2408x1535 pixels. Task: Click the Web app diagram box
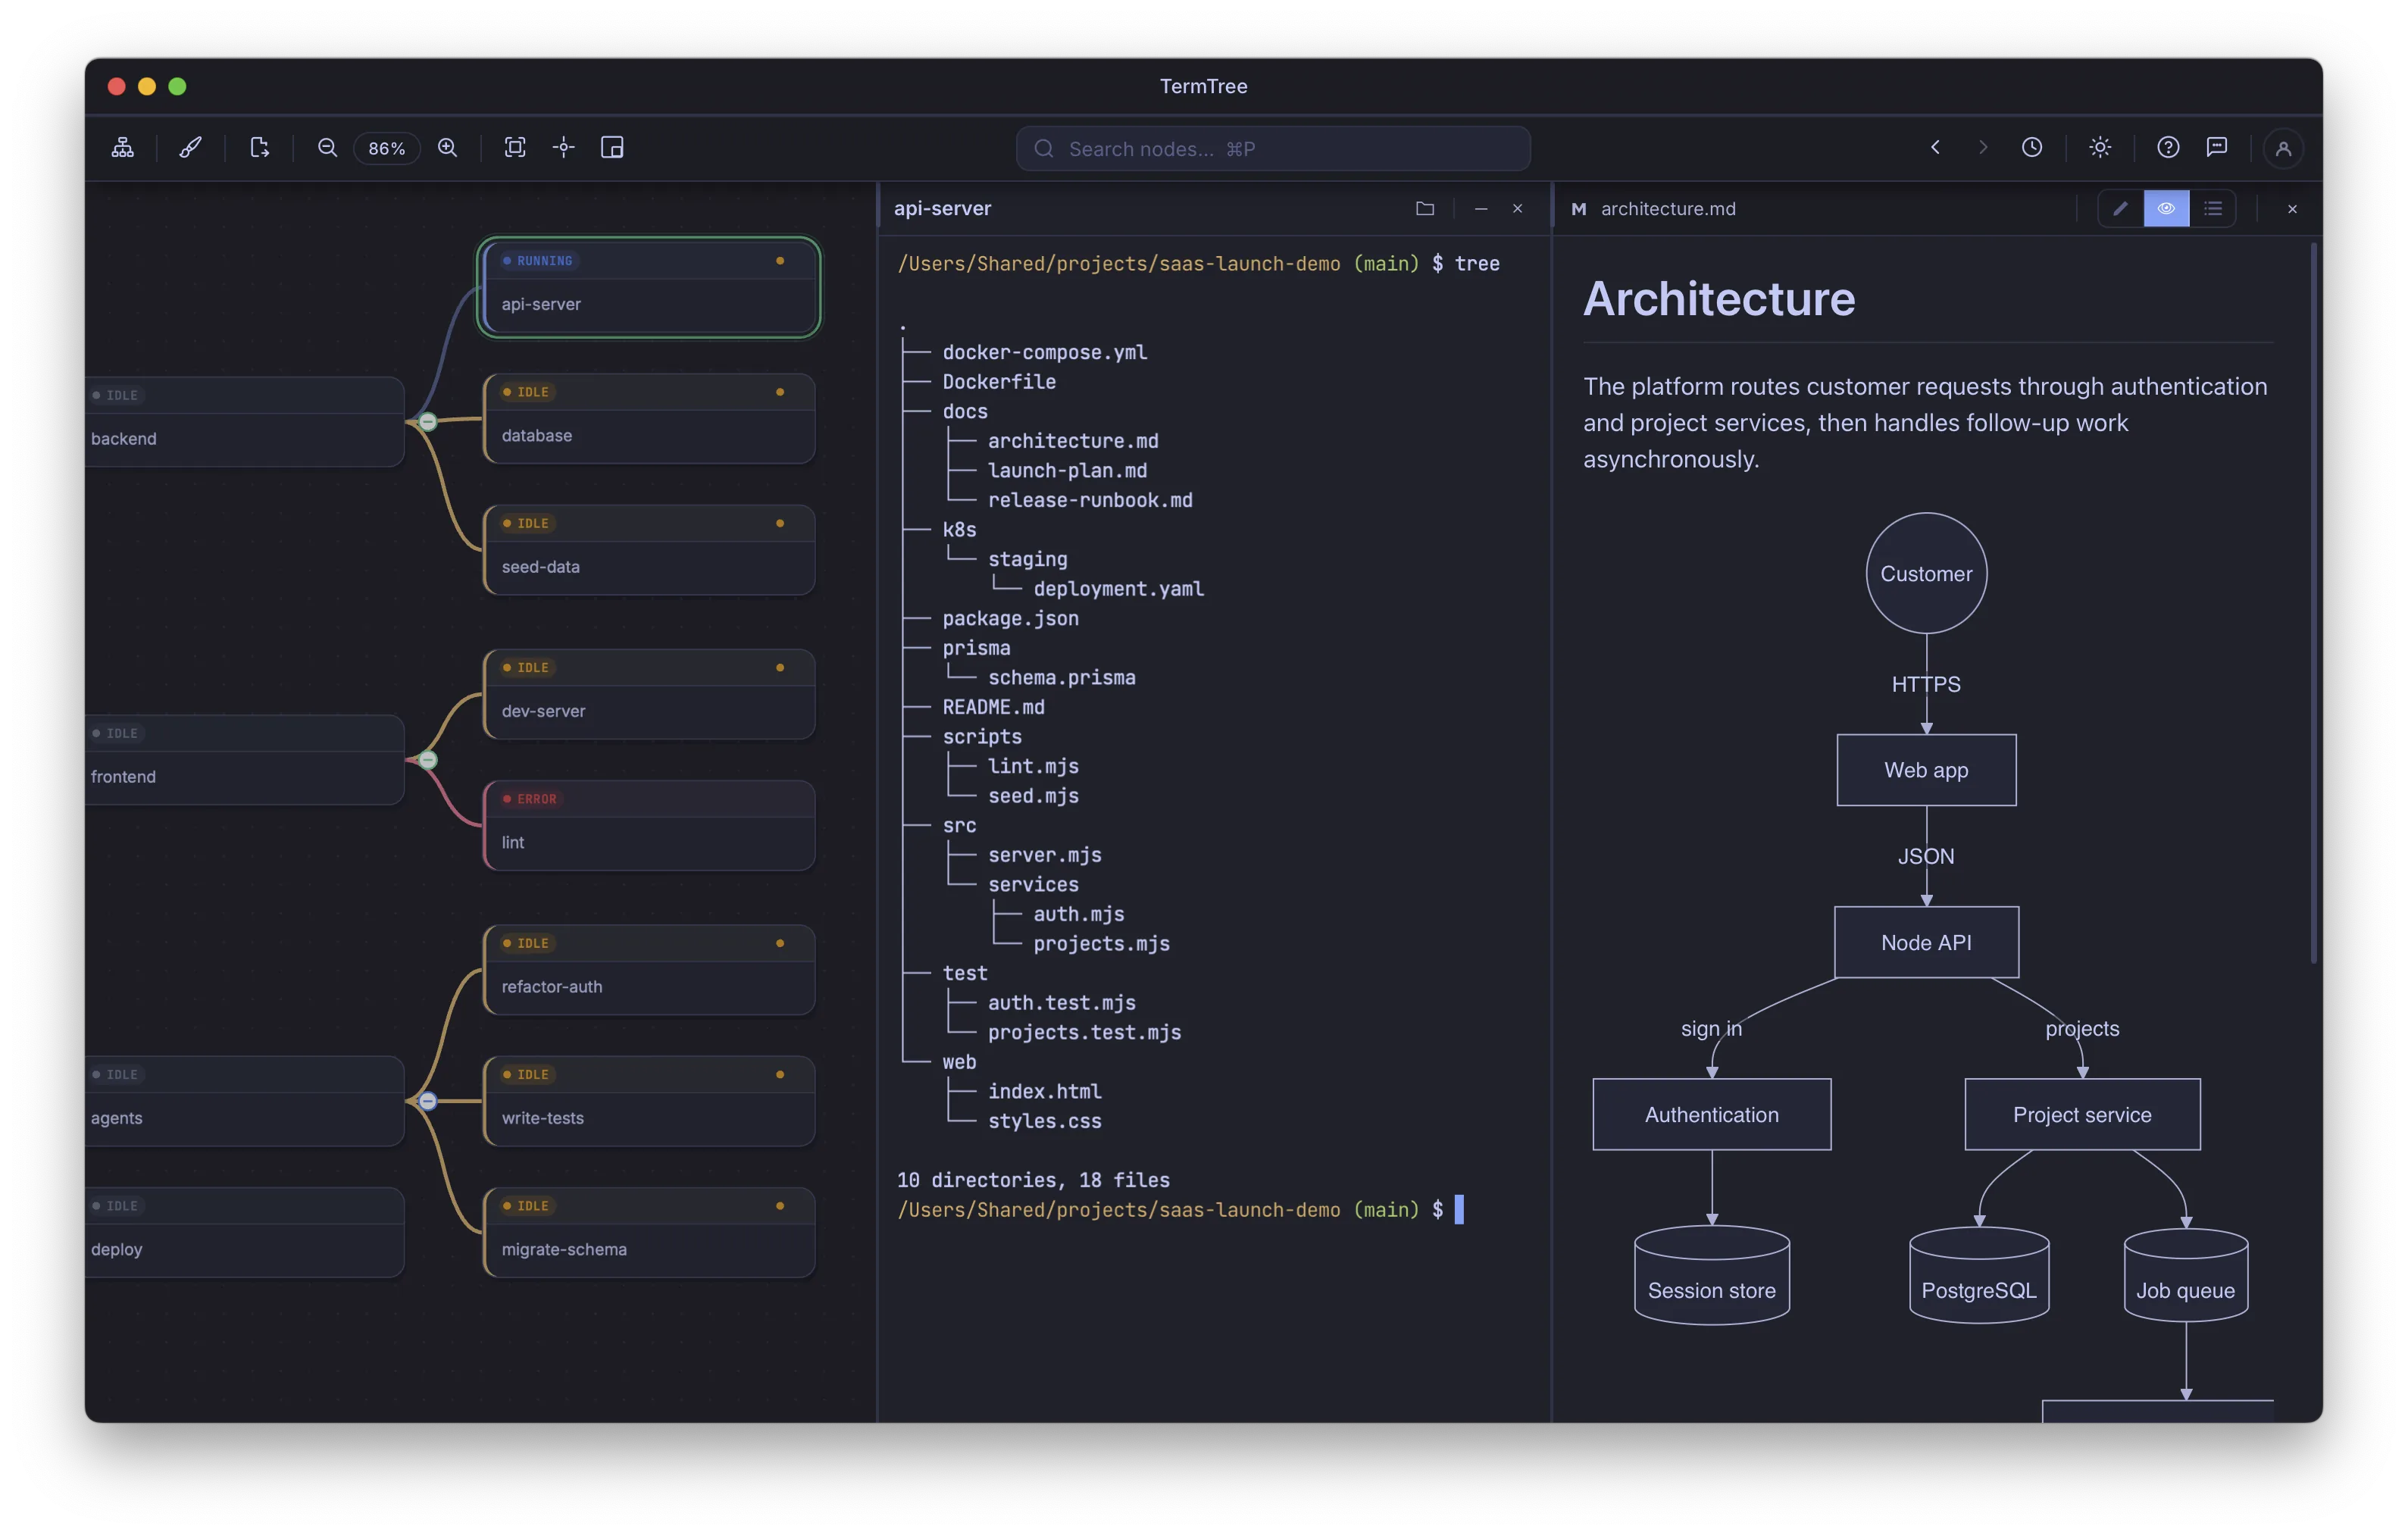[1926, 770]
